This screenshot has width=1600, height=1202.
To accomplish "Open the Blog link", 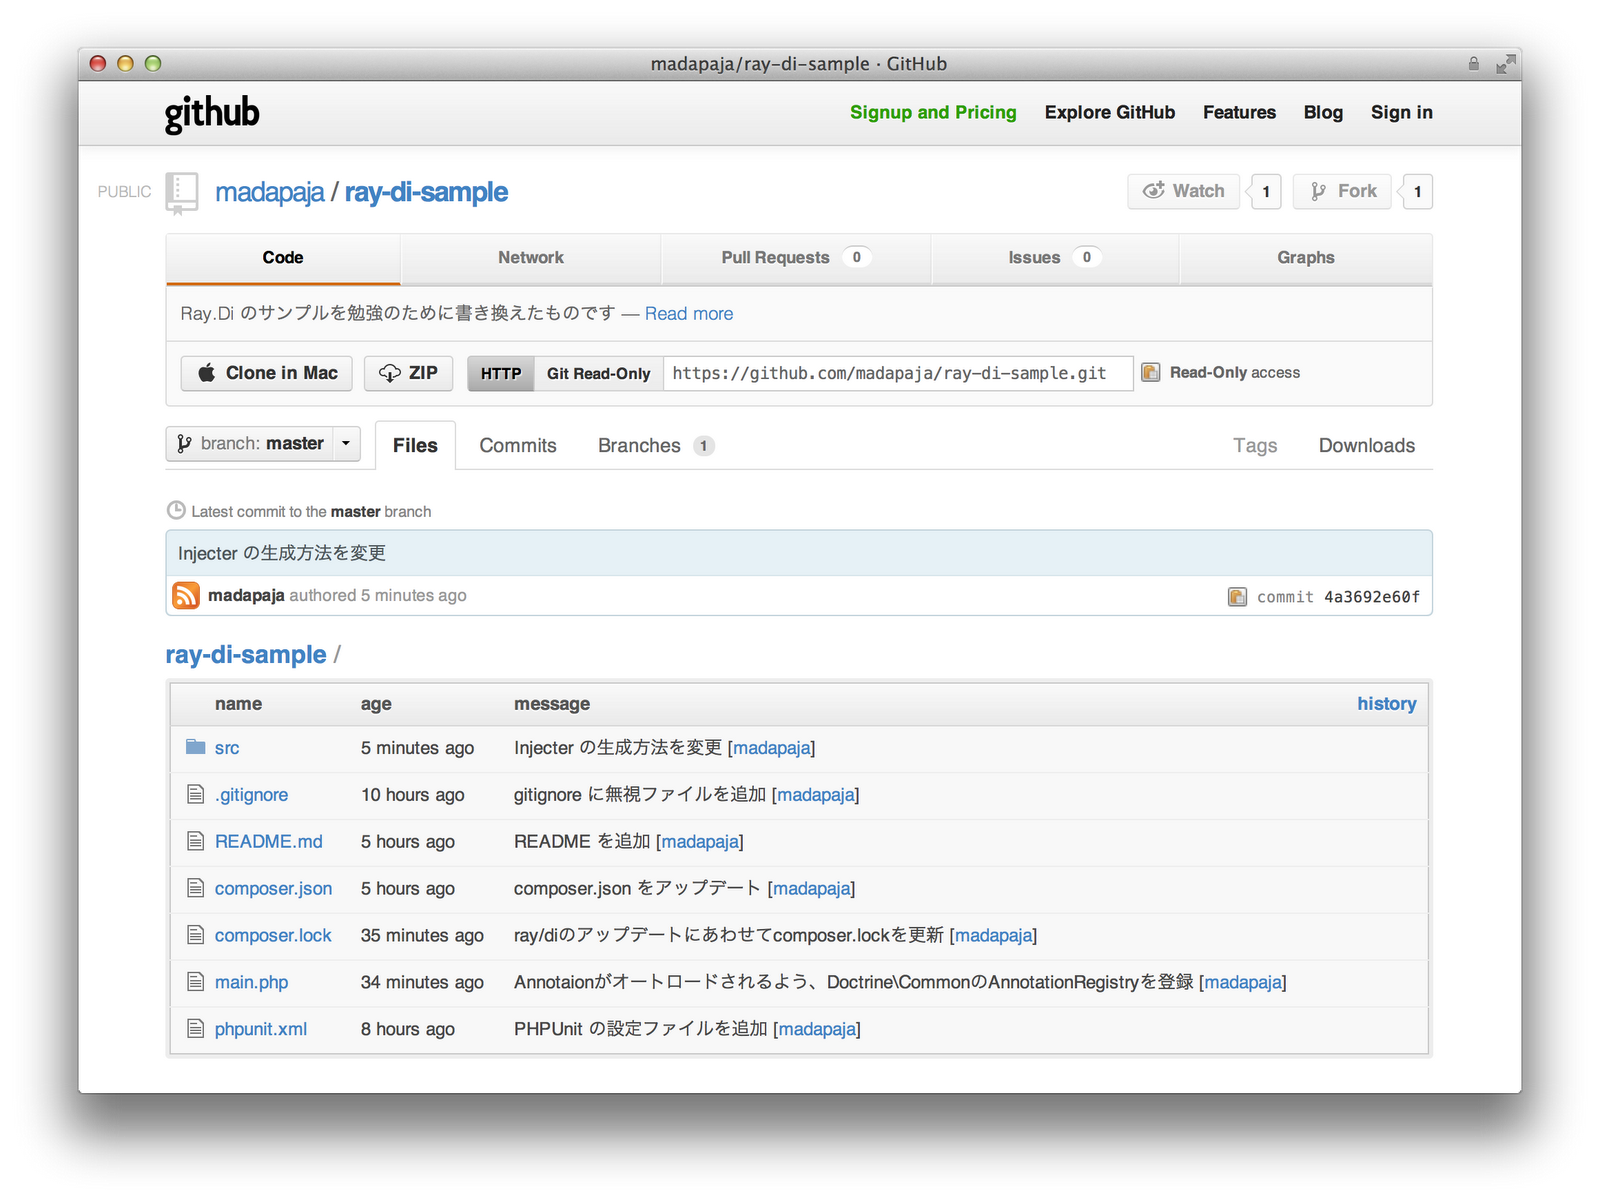I will 1323,112.
